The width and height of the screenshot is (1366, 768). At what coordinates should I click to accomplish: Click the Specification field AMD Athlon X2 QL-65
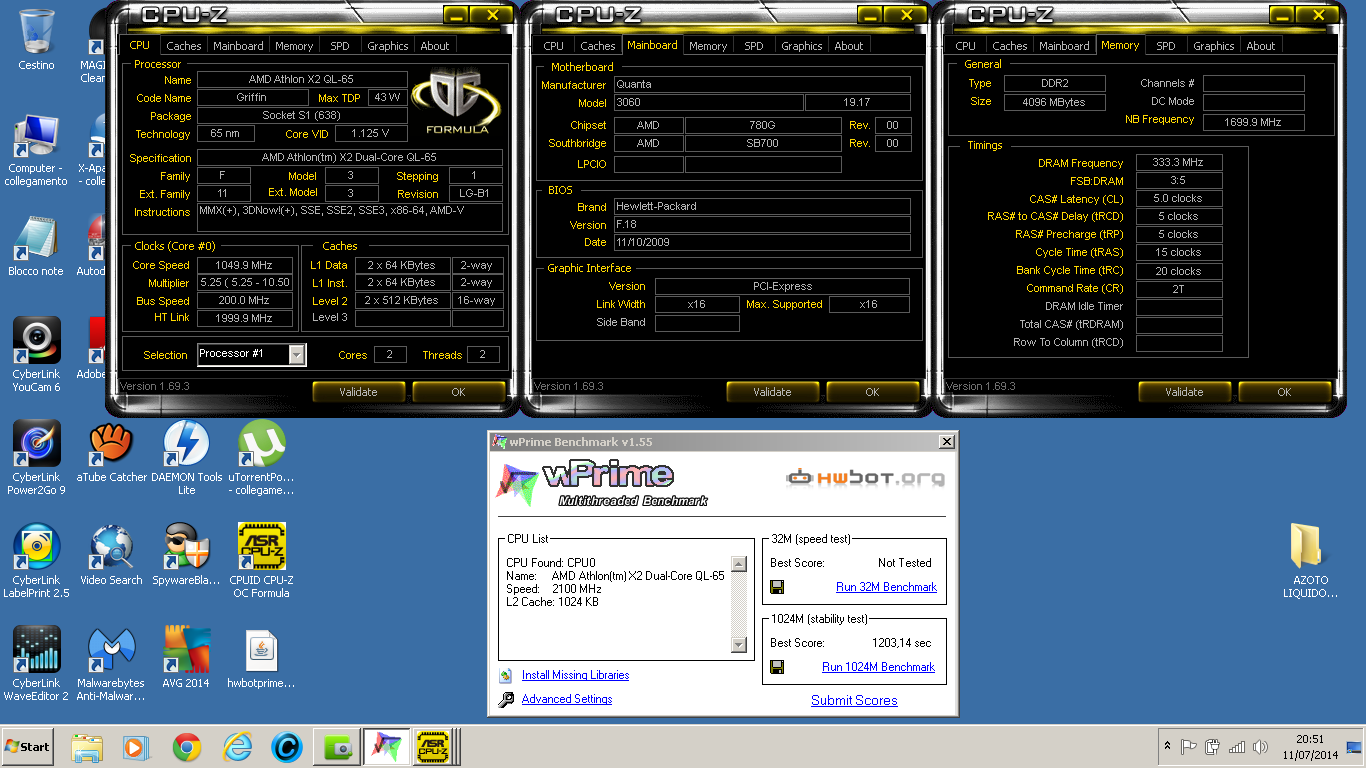click(350, 158)
